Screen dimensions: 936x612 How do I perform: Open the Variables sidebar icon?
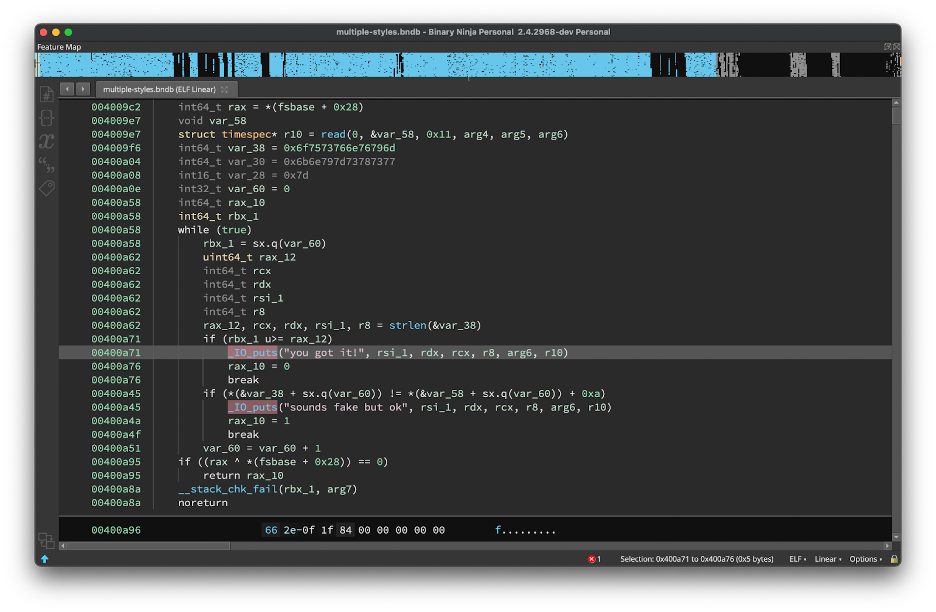coord(46,141)
